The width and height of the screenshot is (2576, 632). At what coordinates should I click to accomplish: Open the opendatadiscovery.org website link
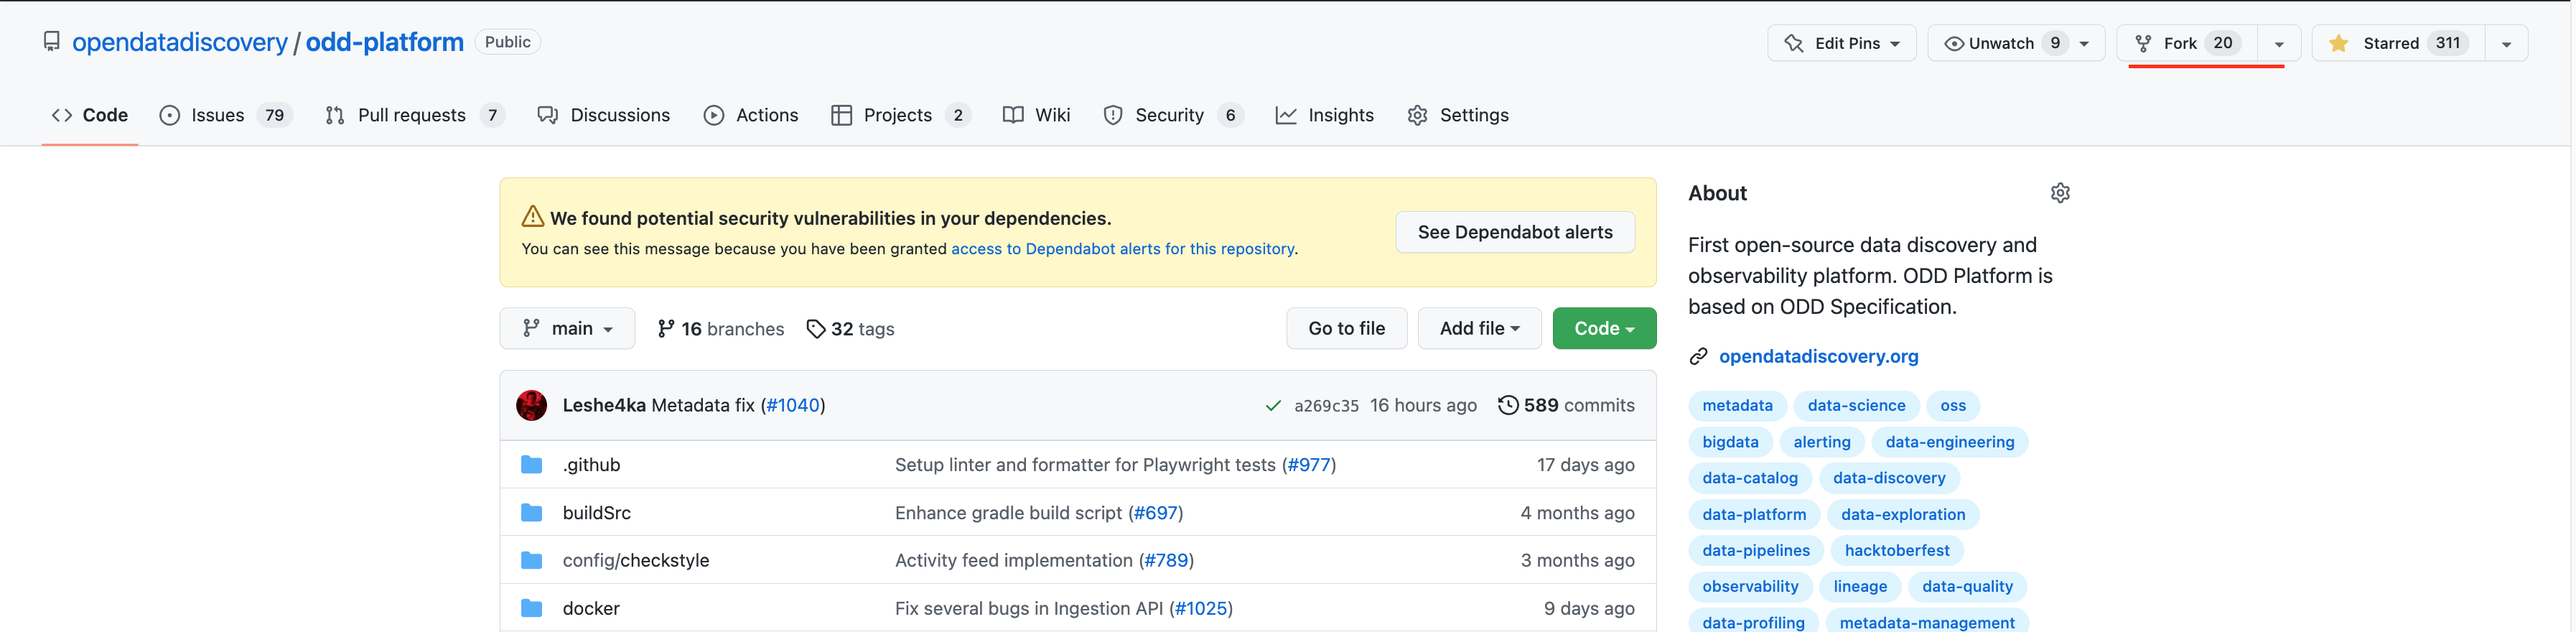pyautogui.click(x=1817, y=356)
